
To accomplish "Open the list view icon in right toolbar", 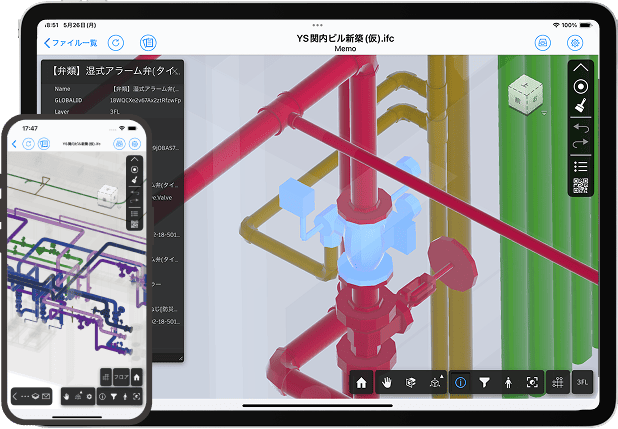I will [581, 165].
